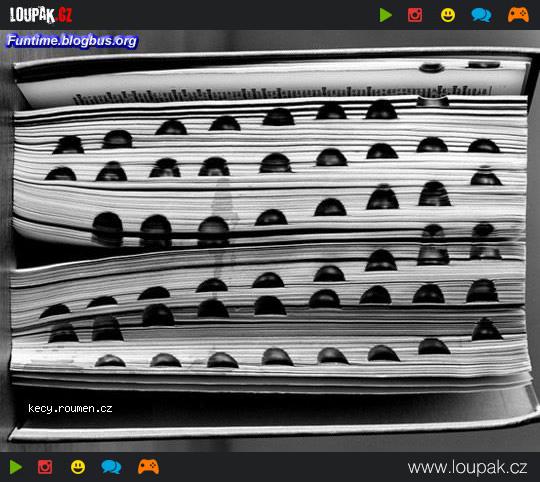This screenshot has width=540, height=482.
Task: Click the orange gamepad icon in footer
Action: tap(148, 467)
